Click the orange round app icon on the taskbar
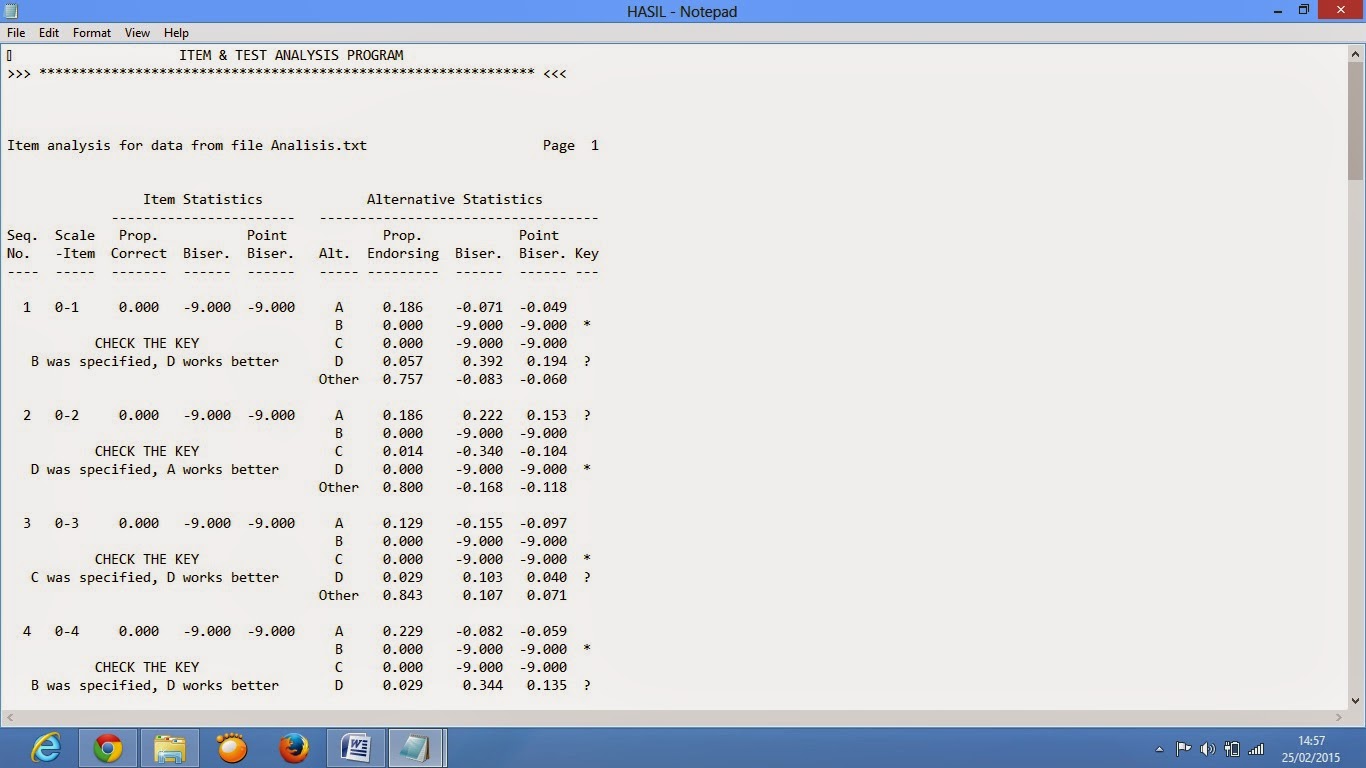The image size is (1366, 768). coord(232,748)
